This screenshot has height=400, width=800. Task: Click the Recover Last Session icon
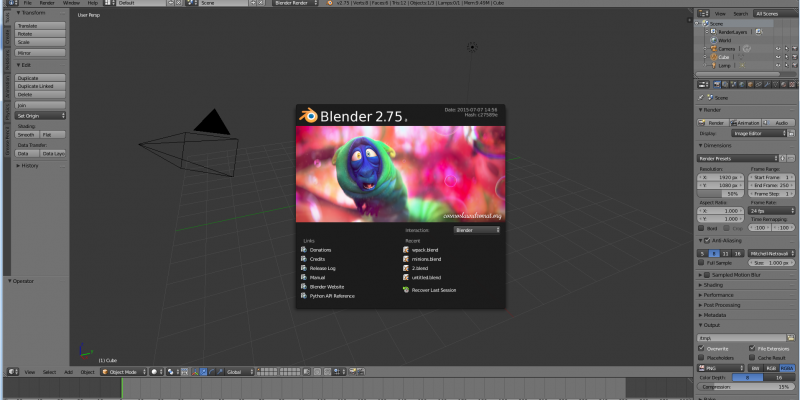point(405,290)
